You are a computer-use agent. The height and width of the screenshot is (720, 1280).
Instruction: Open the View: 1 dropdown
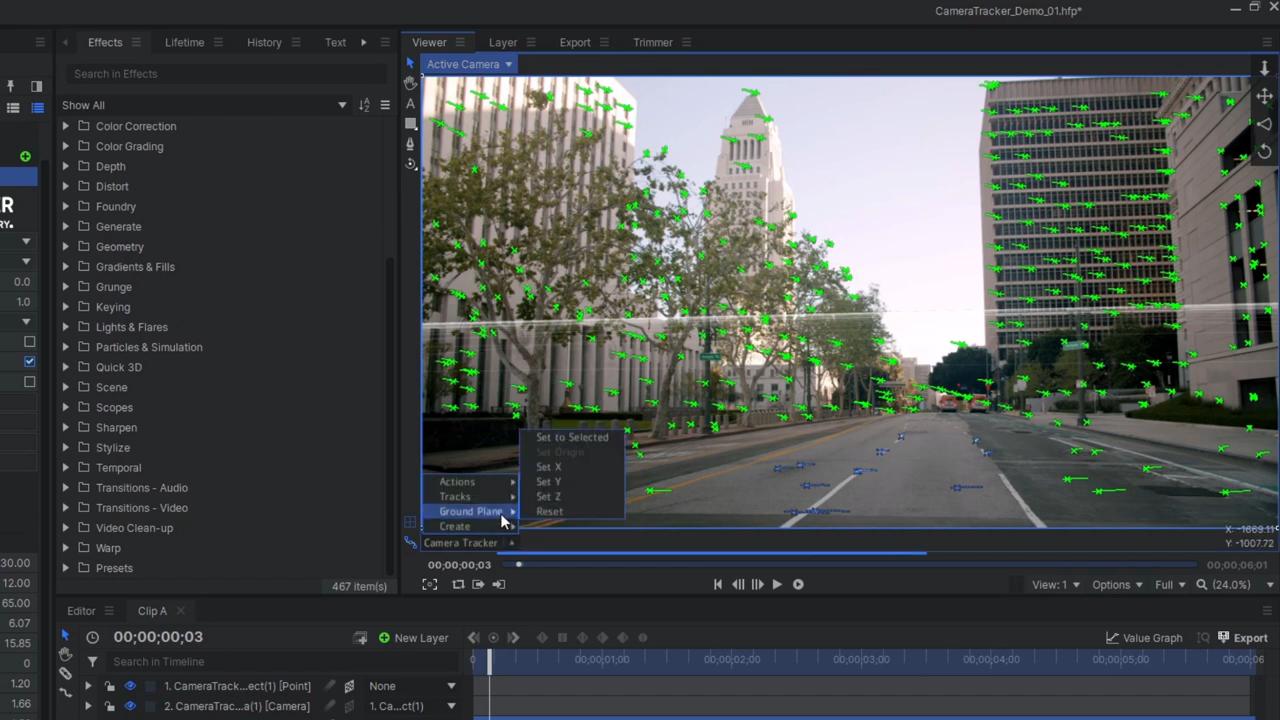(x=1055, y=585)
